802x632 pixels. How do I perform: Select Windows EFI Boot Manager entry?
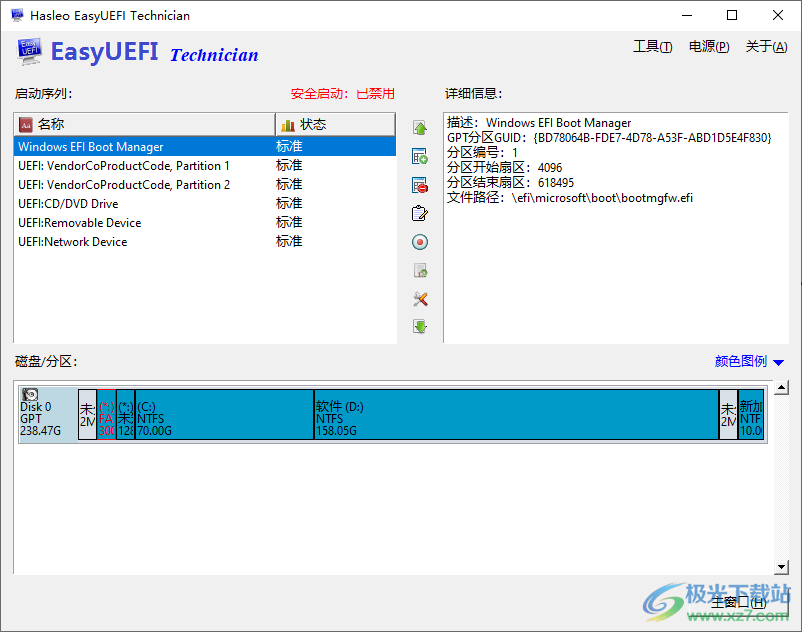205,147
